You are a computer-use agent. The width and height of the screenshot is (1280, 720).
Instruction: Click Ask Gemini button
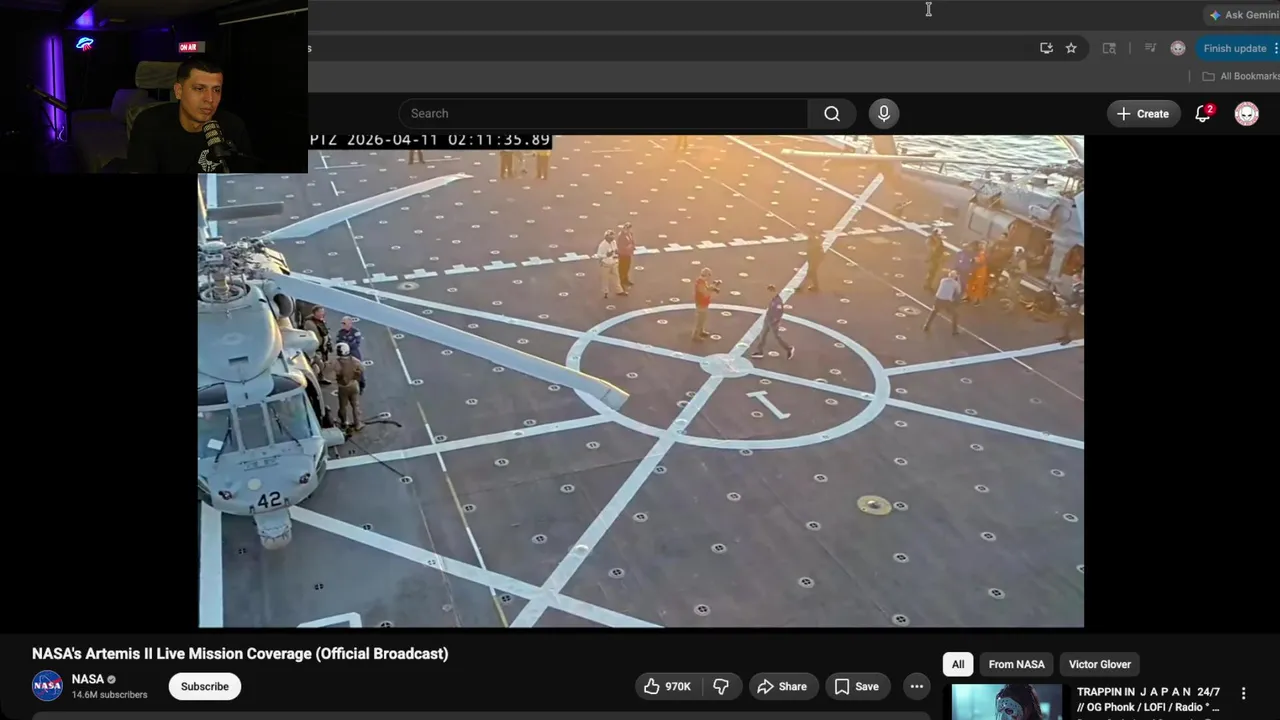1243,15
